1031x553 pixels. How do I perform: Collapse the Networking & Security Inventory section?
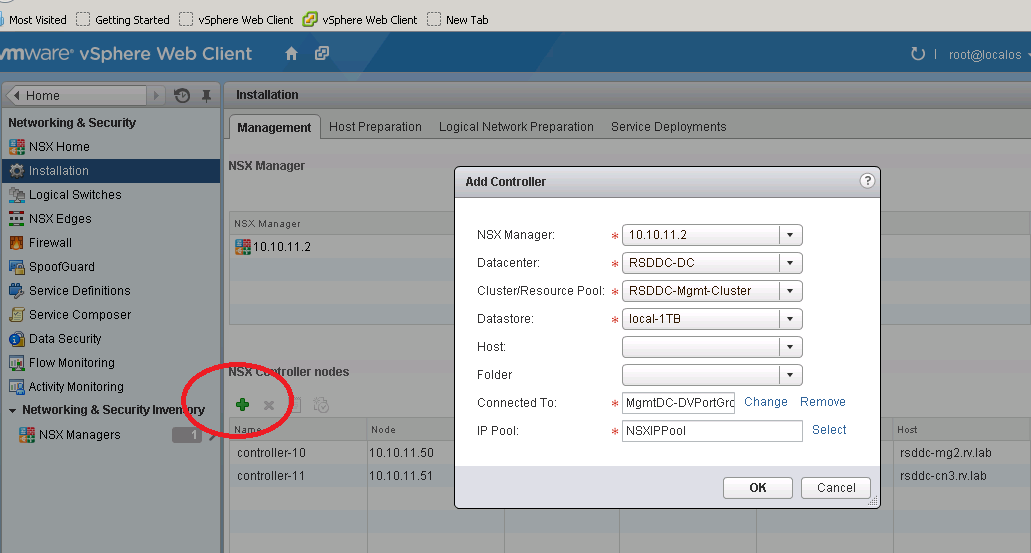click(13, 410)
